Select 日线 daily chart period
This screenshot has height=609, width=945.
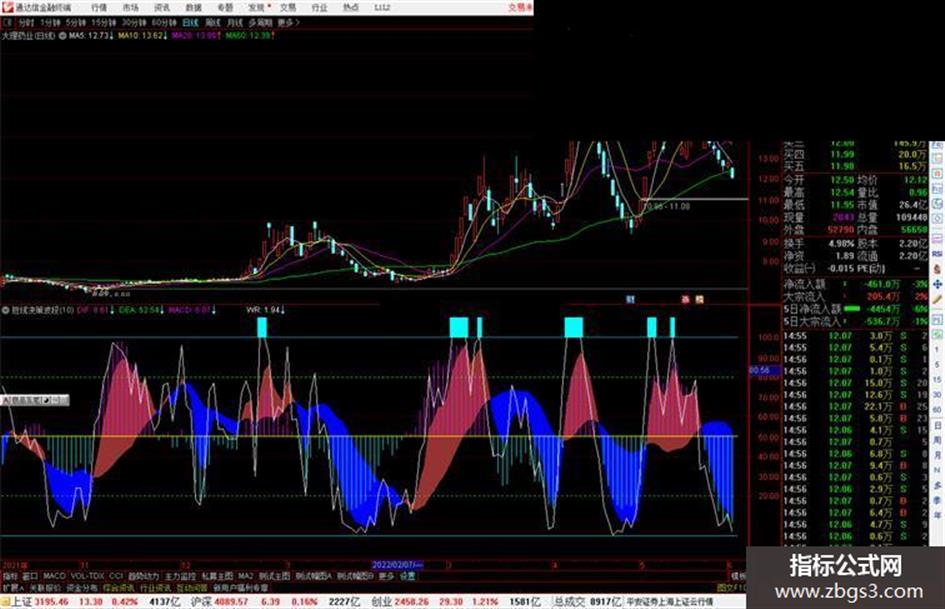pyautogui.click(x=190, y=22)
